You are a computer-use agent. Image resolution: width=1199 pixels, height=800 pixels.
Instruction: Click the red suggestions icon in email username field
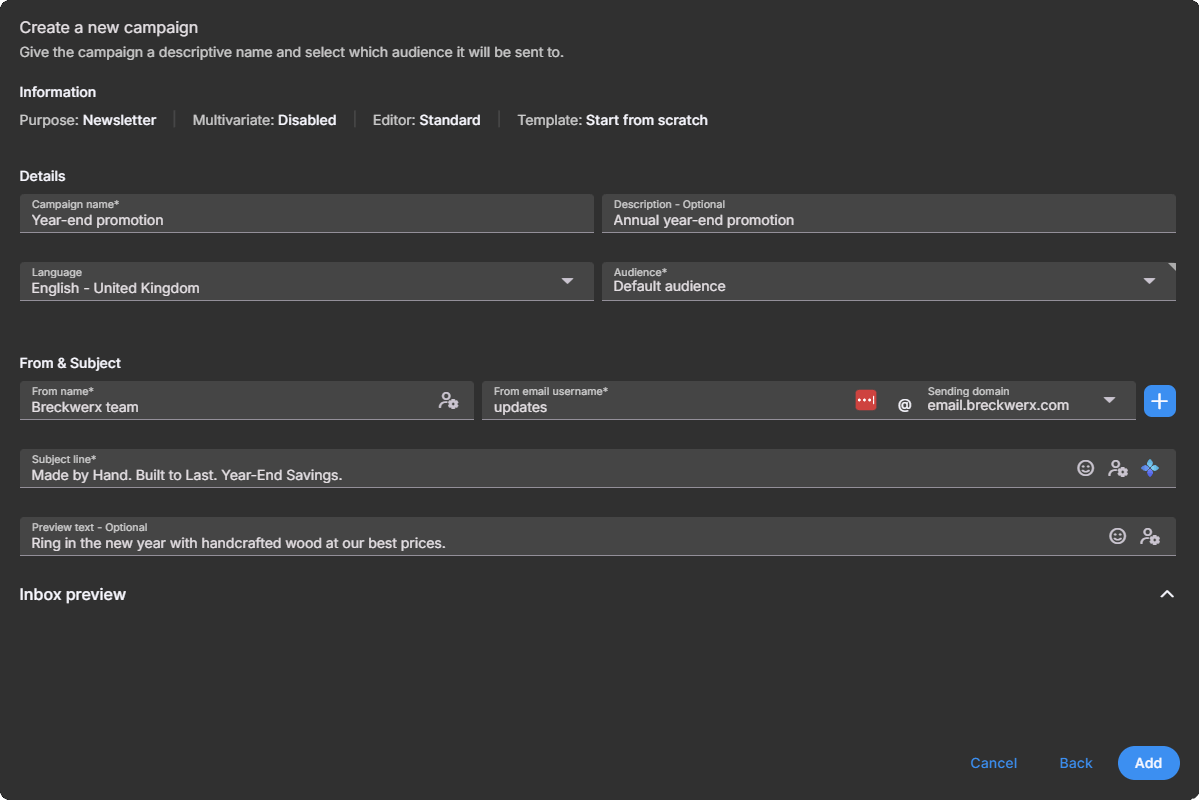point(865,399)
